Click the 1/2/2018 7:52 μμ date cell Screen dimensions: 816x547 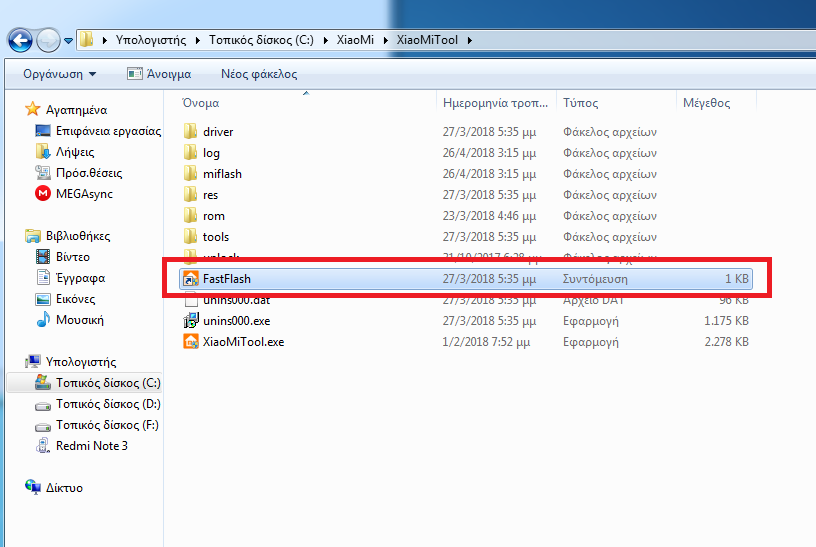[486, 342]
